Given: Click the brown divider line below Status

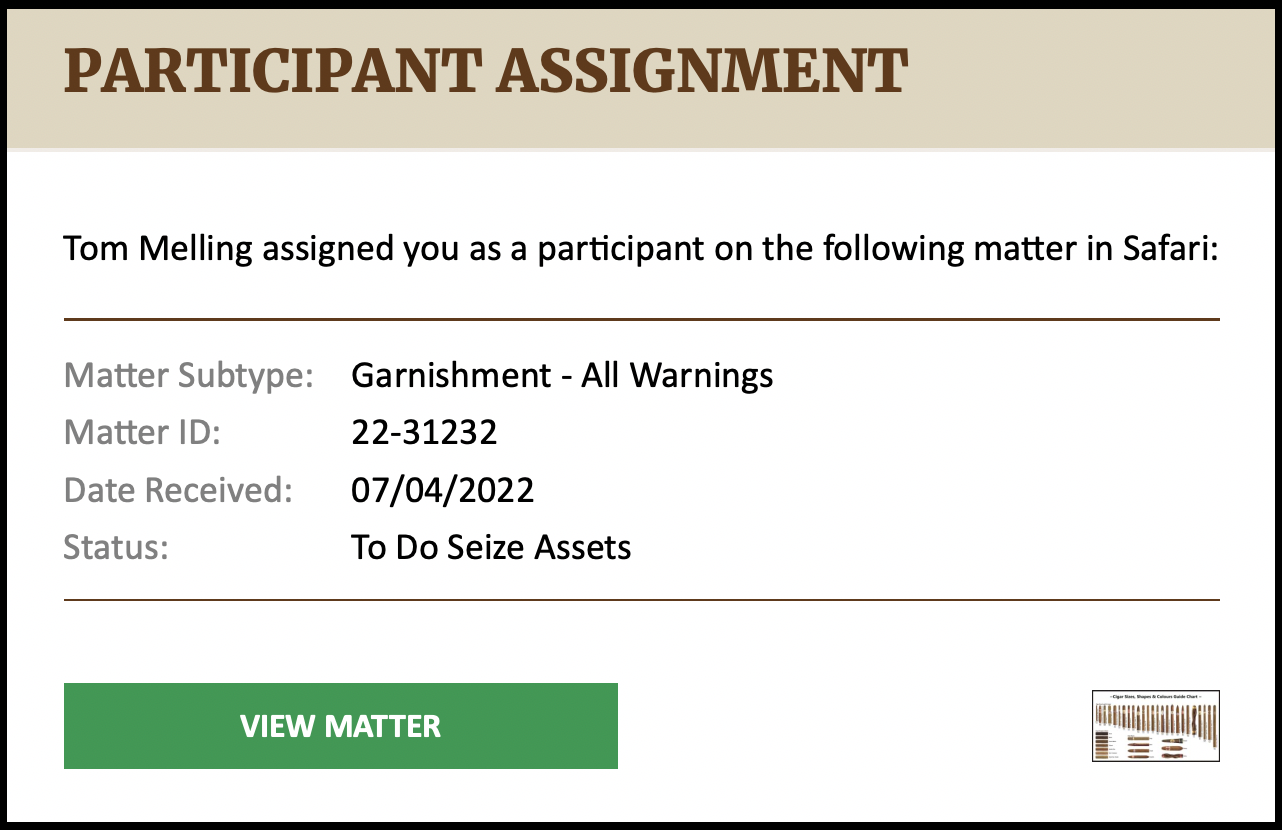Looking at the screenshot, I should [642, 600].
